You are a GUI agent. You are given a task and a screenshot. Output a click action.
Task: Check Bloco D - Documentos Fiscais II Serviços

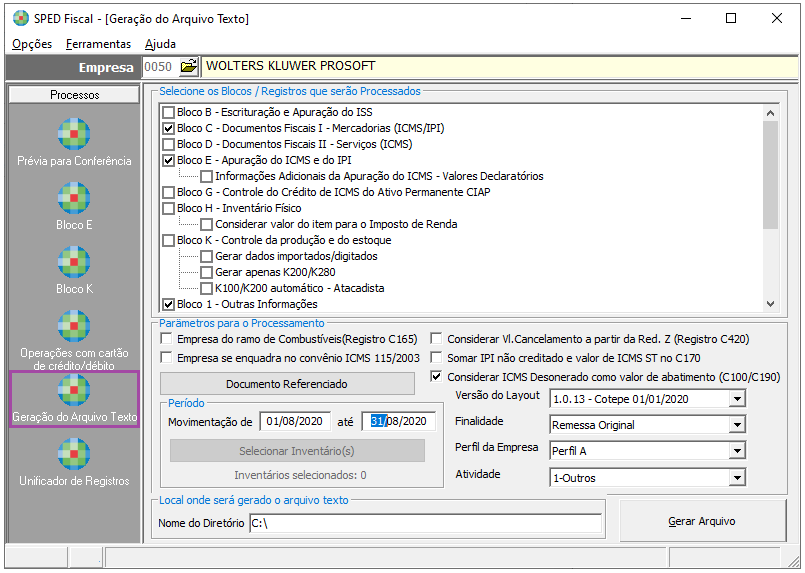pyautogui.click(x=168, y=144)
